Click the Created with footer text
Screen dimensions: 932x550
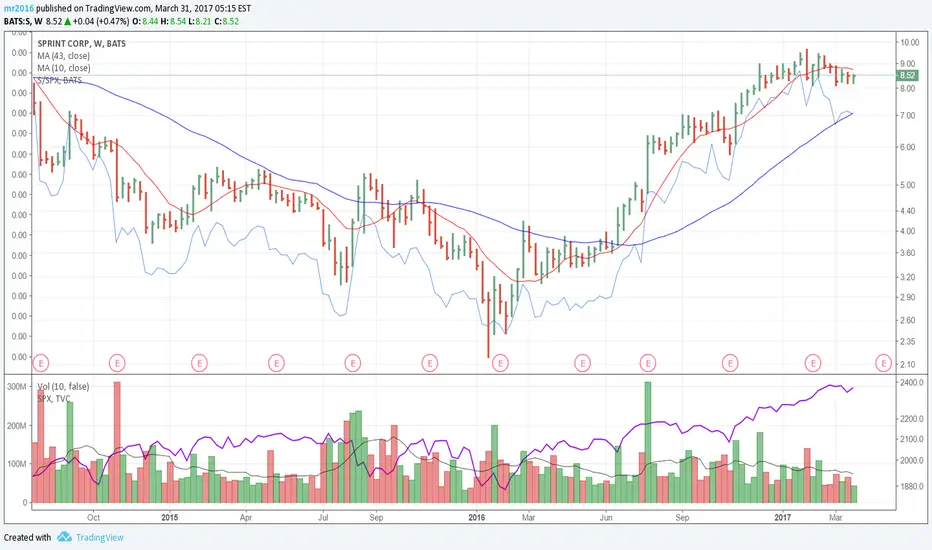point(27,538)
